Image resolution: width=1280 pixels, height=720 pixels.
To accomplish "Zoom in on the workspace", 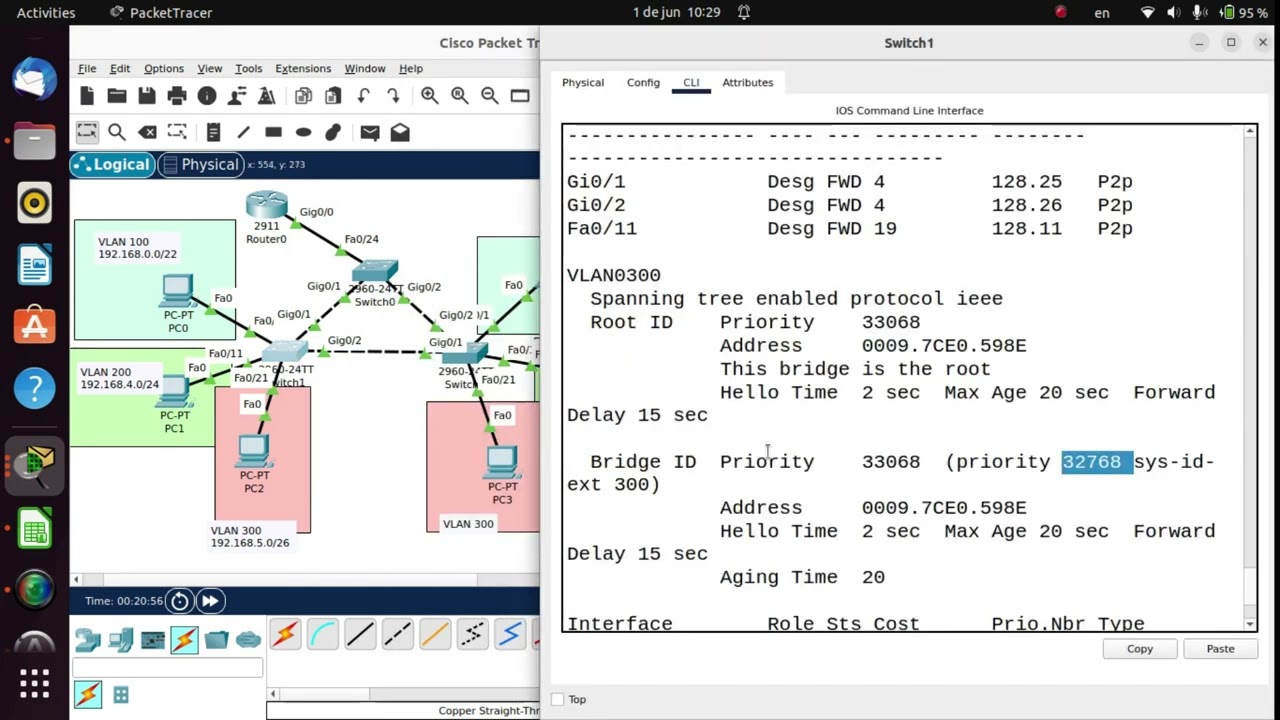I will [x=429, y=96].
